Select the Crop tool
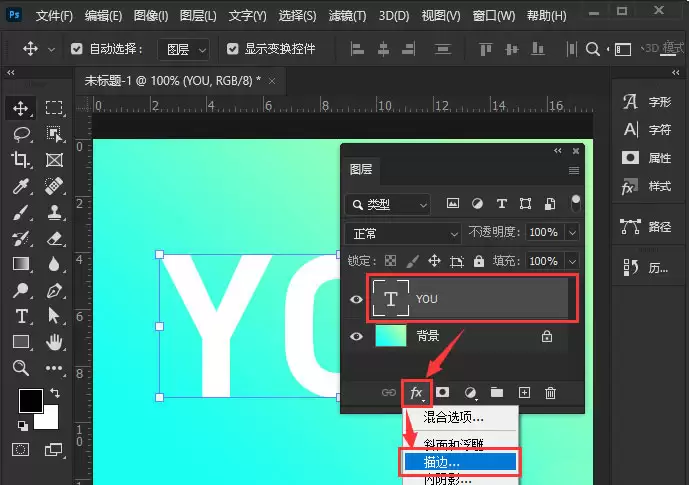Screen dimensions: 689x485 20,159
